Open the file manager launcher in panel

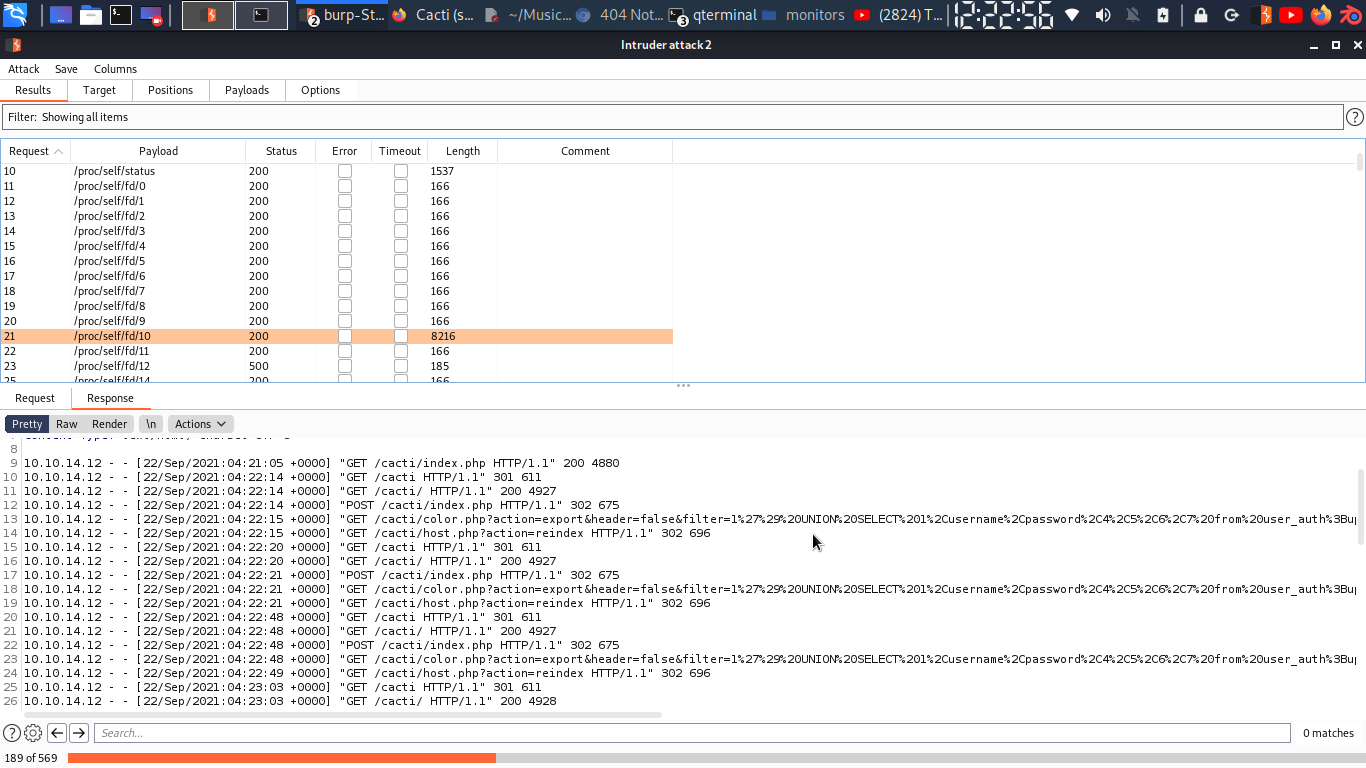91,15
